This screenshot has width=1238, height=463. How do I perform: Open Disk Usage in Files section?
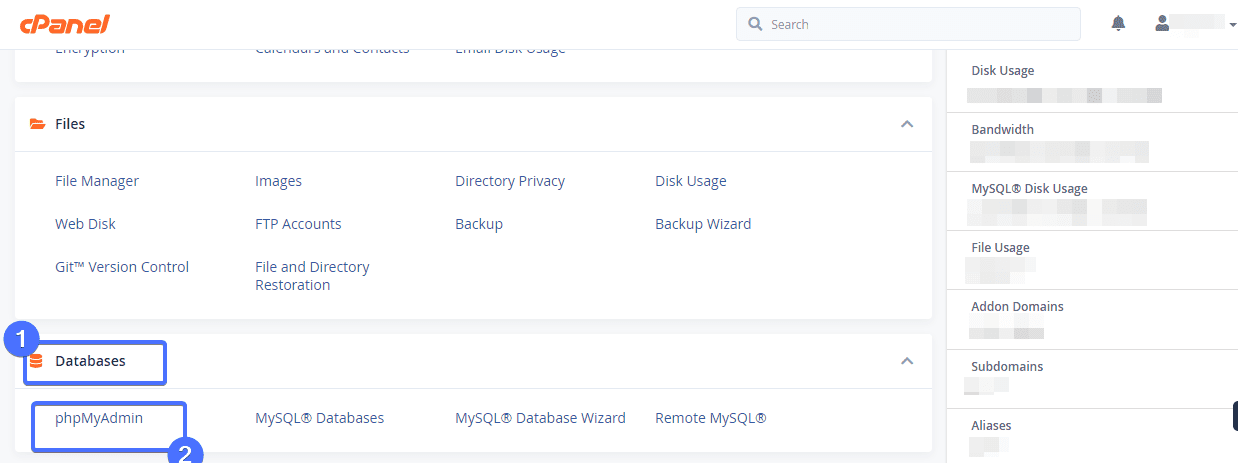tap(691, 181)
